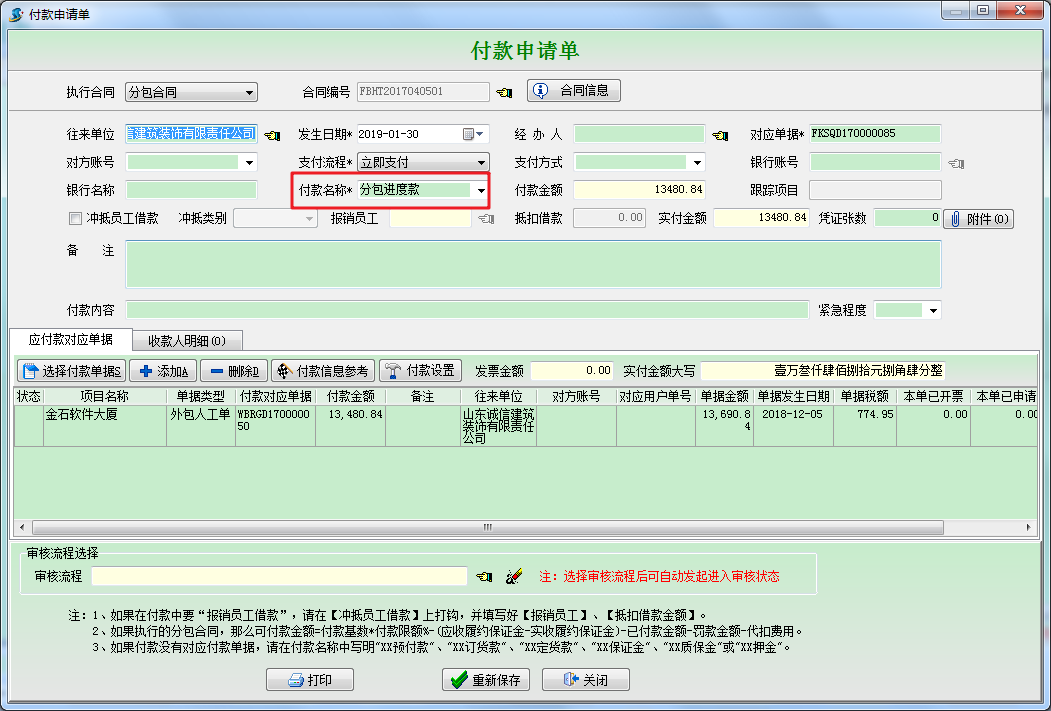Open the calendar picker in 发生日期
Viewport: 1051px width, 711px height.
click(x=469, y=134)
